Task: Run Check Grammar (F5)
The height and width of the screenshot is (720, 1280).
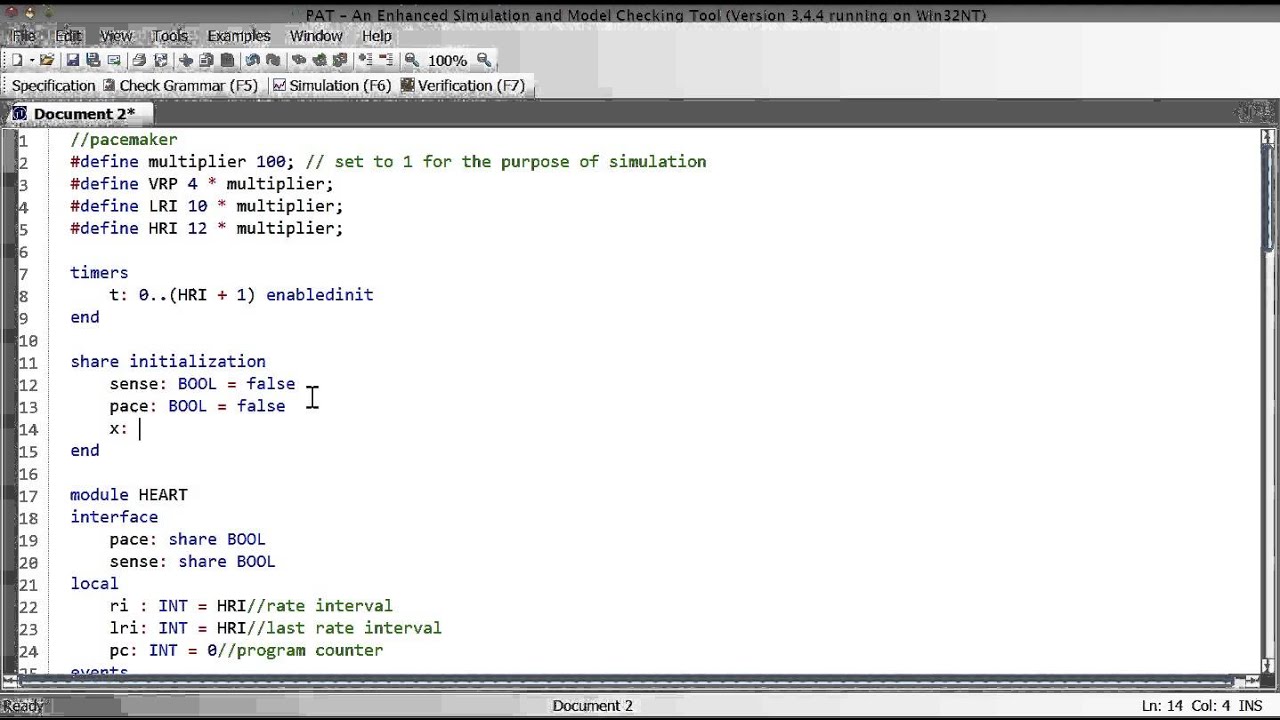Action: pos(180,86)
